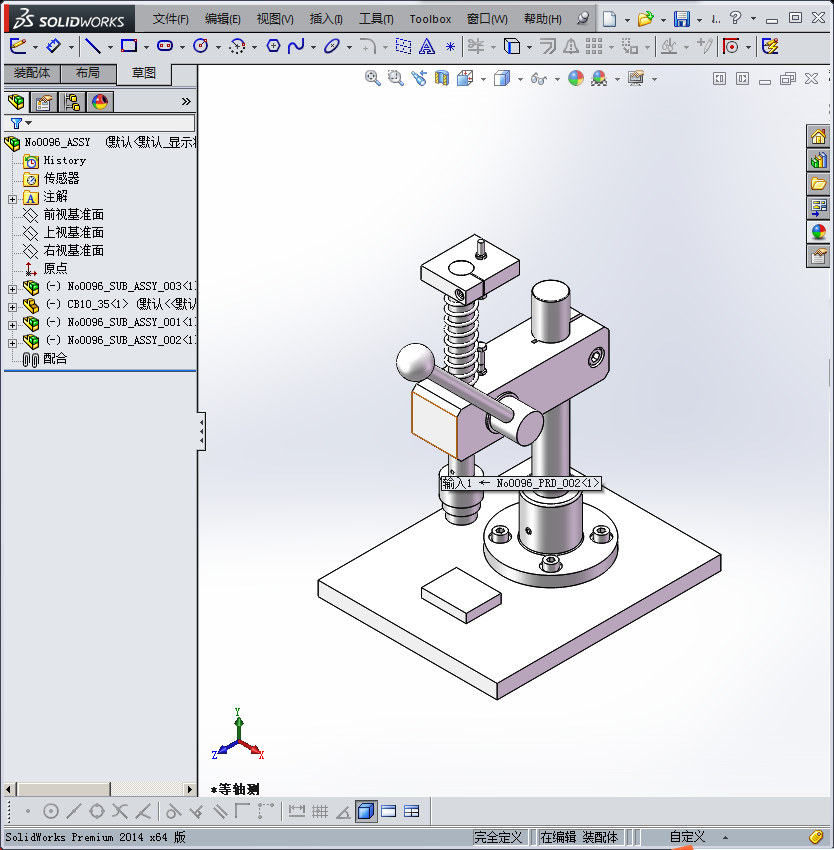Toggle the tangent snap icon
Image resolution: width=834 pixels, height=850 pixels.
[x=173, y=812]
